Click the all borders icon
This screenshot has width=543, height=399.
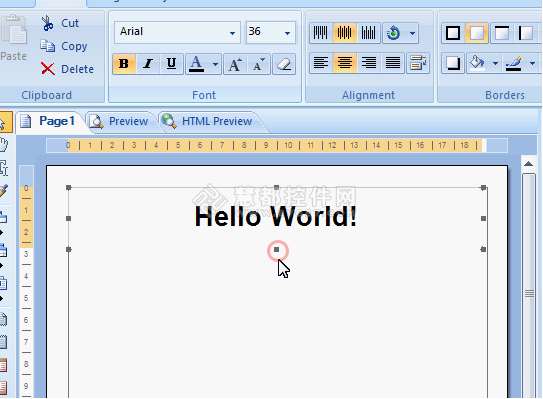[453, 33]
